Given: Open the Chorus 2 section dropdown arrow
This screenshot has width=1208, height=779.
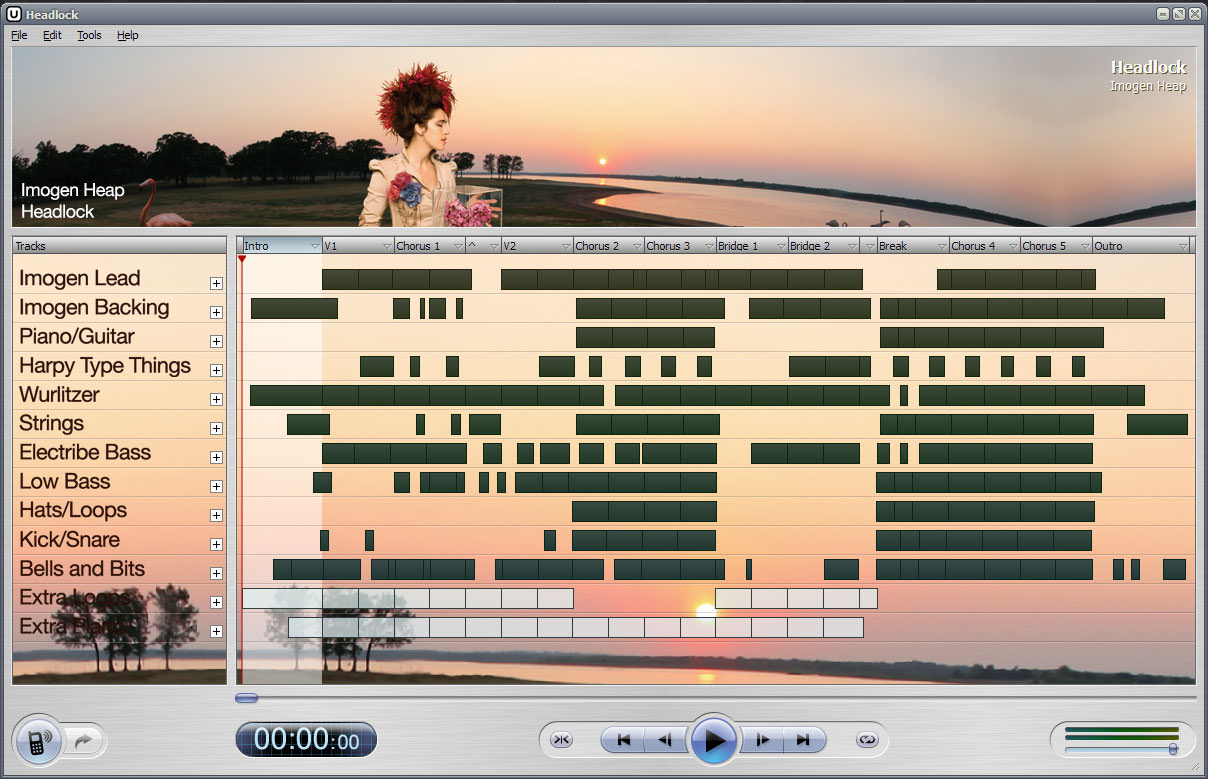Looking at the screenshot, I should point(637,246).
